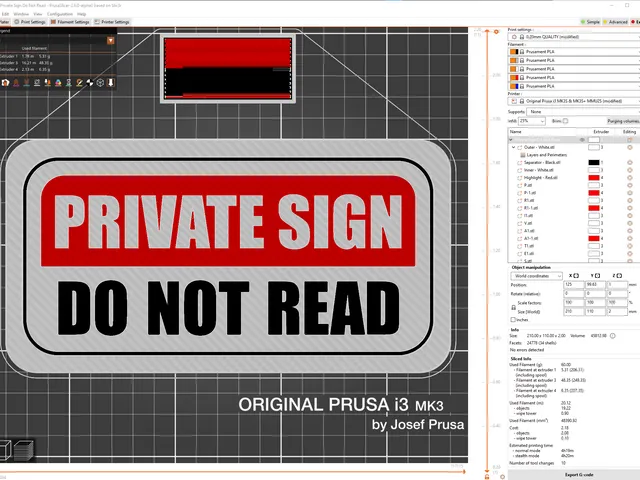640x480 pixels.
Task: Click the Position X input field
Action: pos(574,284)
